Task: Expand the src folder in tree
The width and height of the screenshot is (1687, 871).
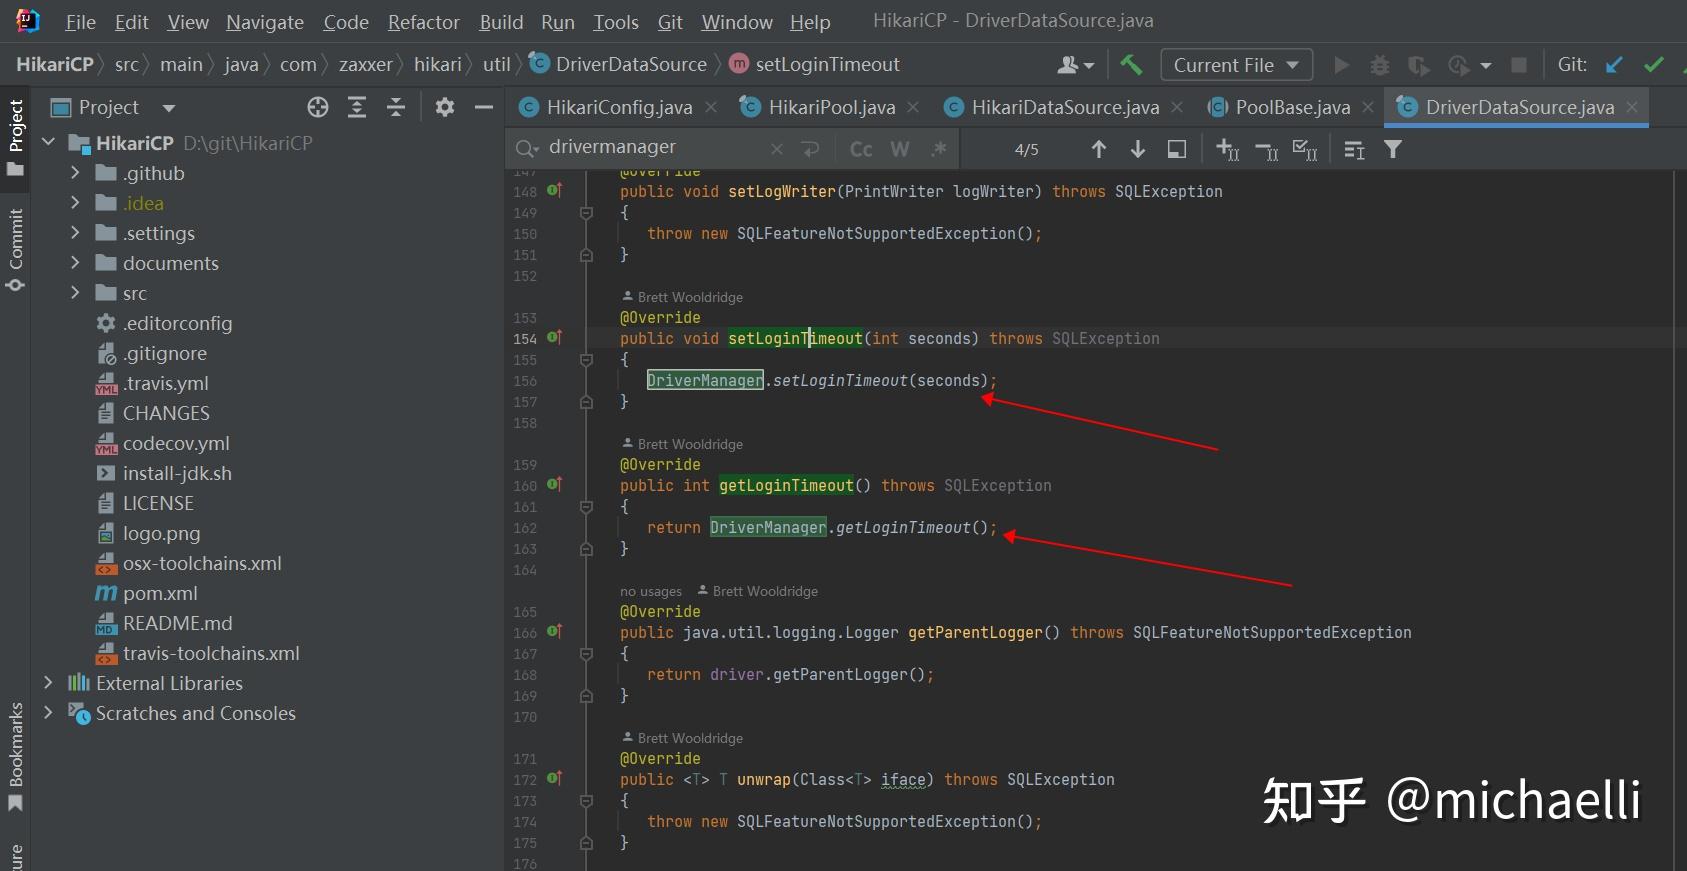Action: pos(75,293)
